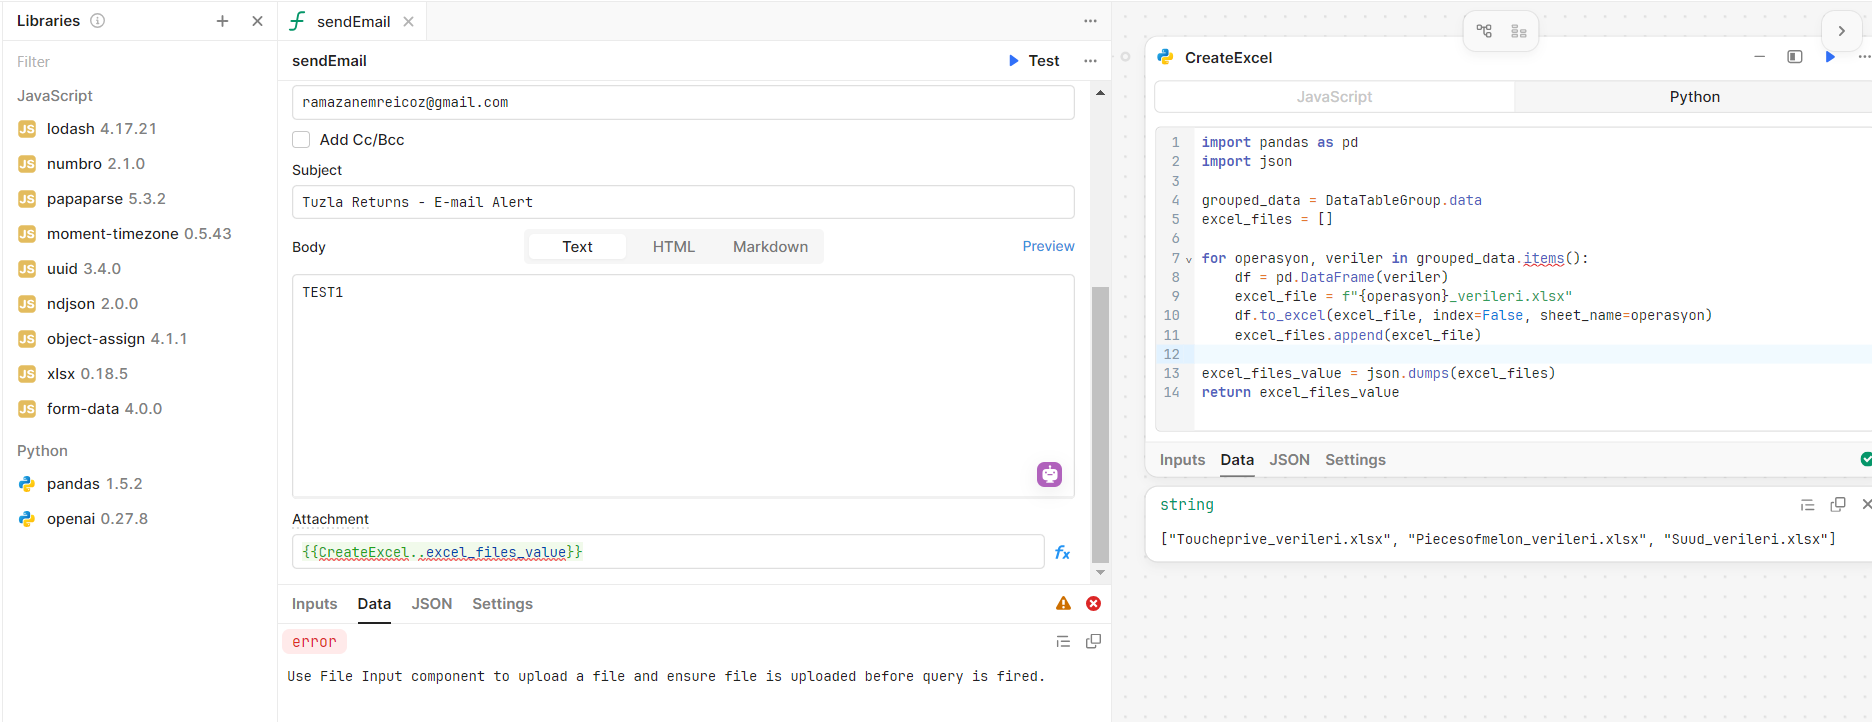Image resolution: width=1872 pixels, height=722 pixels.
Task: Select Markdown body format
Action: [770, 247]
